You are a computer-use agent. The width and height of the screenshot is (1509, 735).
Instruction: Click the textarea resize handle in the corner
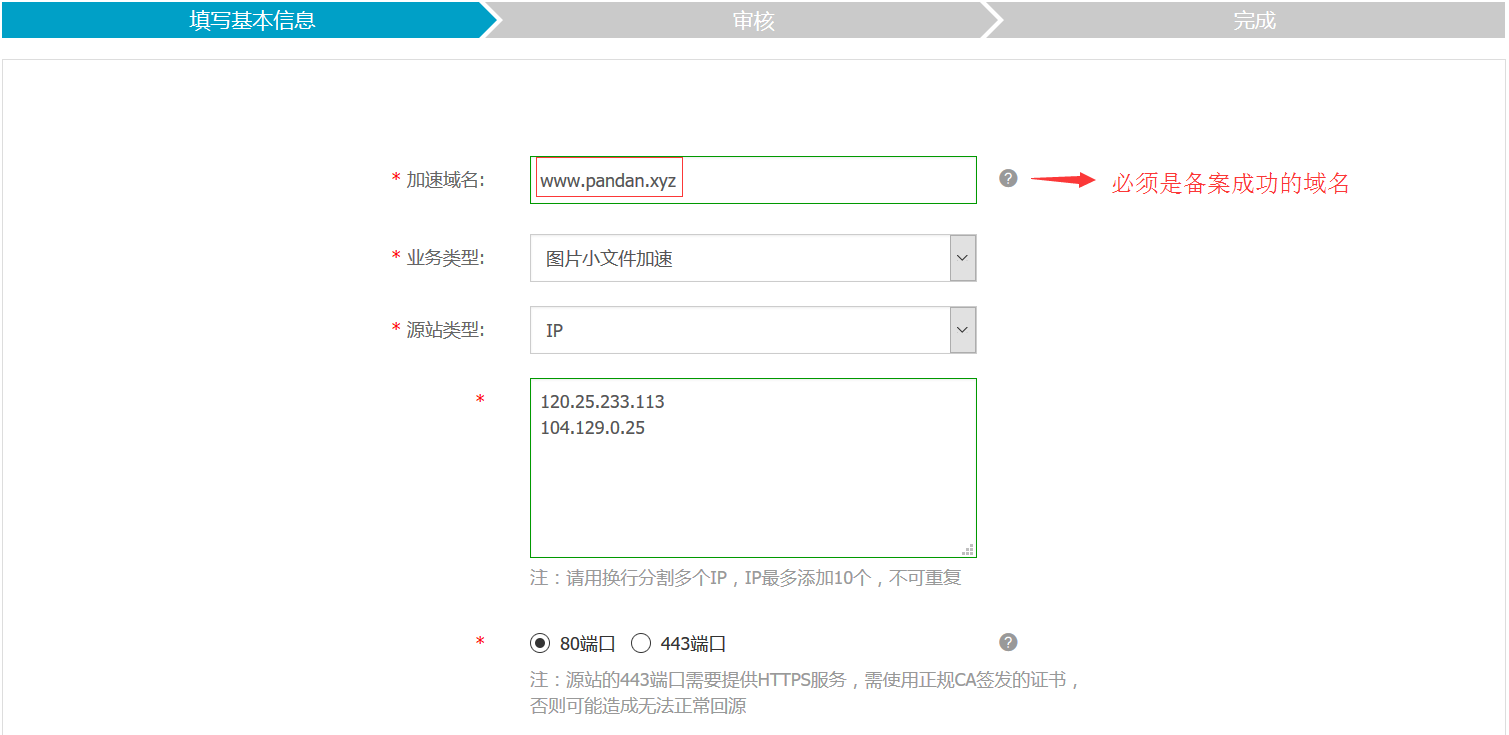[968, 549]
